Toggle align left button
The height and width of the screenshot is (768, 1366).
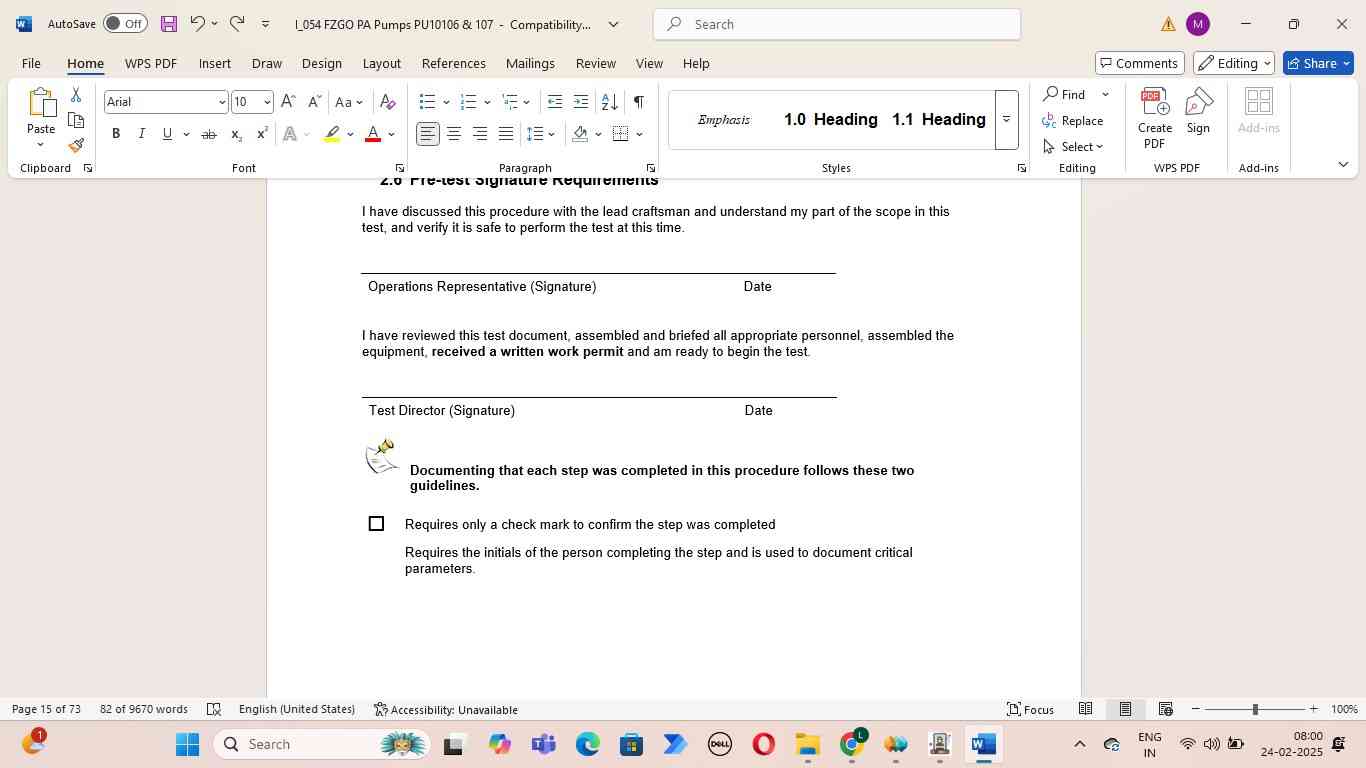pos(428,134)
